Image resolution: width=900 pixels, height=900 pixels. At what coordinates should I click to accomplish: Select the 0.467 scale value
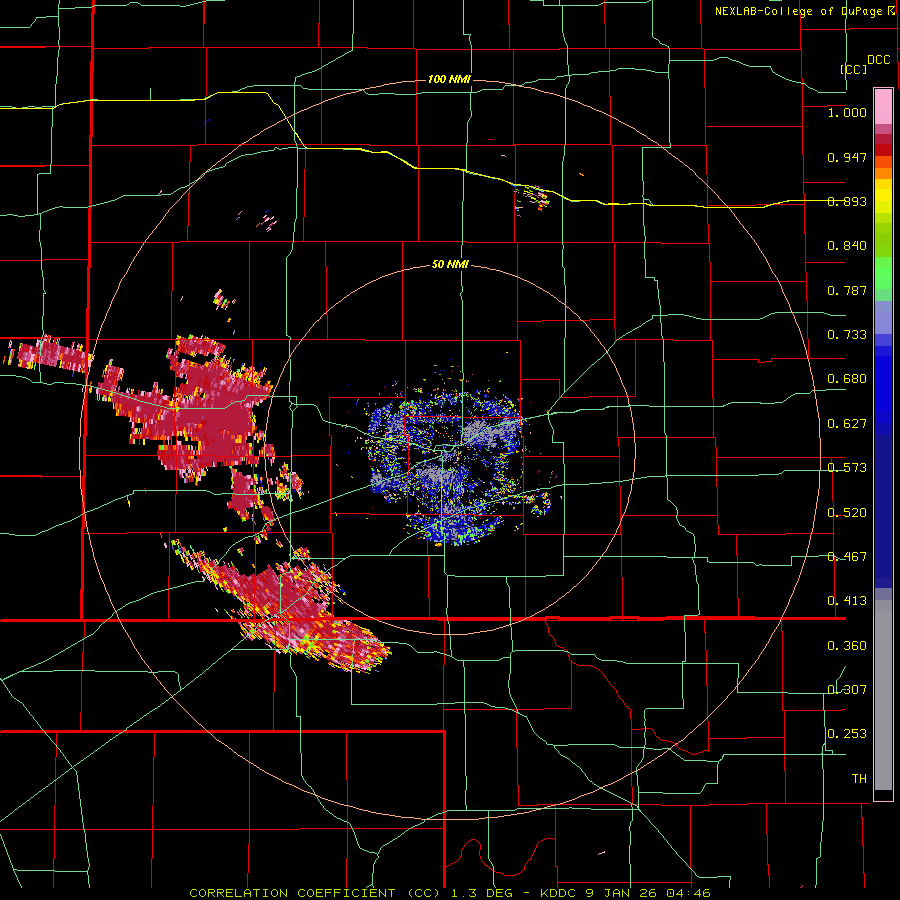click(847, 557)
